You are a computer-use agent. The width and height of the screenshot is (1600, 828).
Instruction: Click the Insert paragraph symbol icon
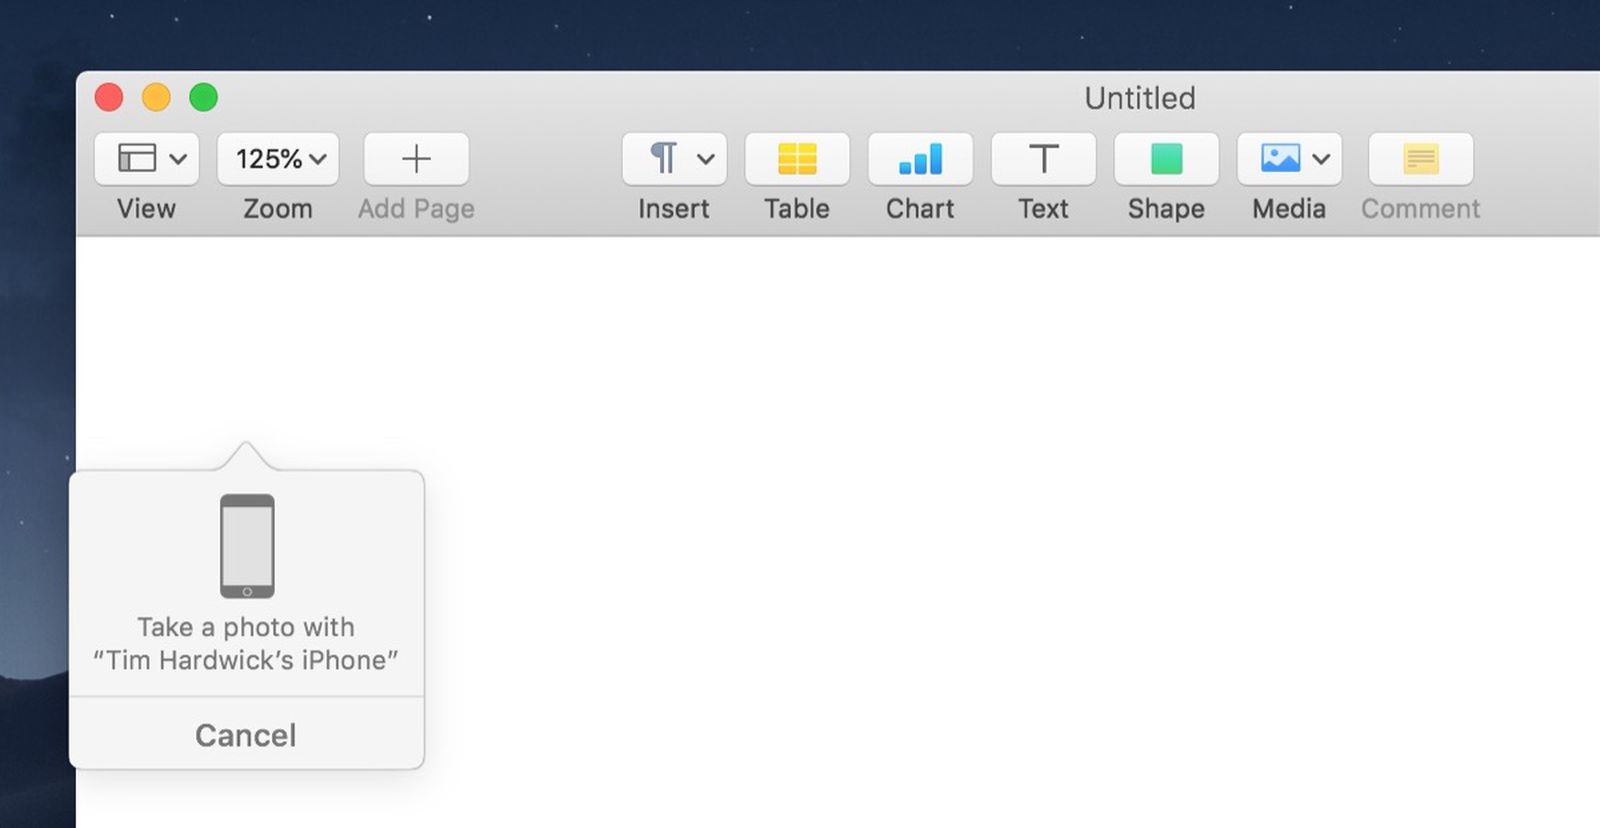coord(663,158)
